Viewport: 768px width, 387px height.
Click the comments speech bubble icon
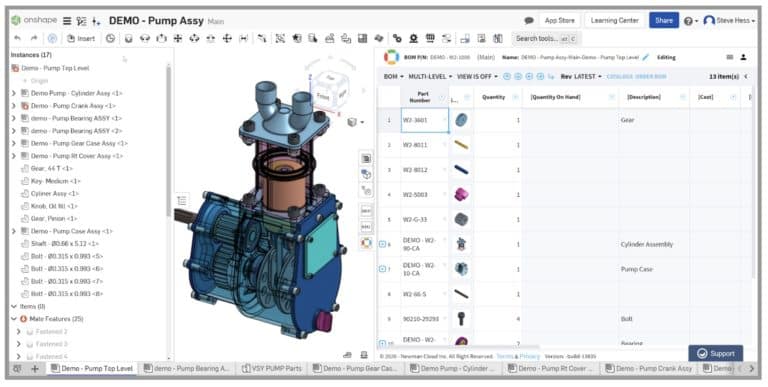click(x=528, y=21)
